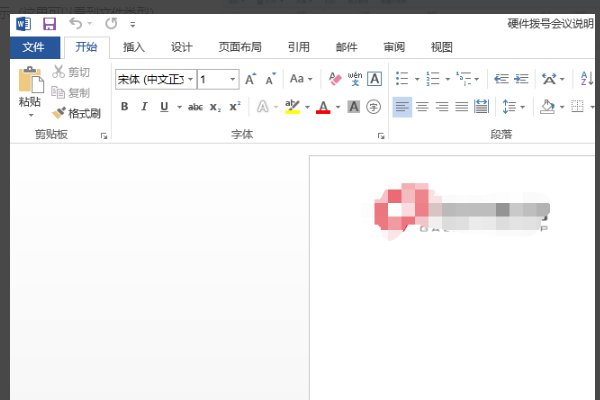Open the font name dropdown arrow
Viewport: 600px width, 400px height.
[191, 79]
